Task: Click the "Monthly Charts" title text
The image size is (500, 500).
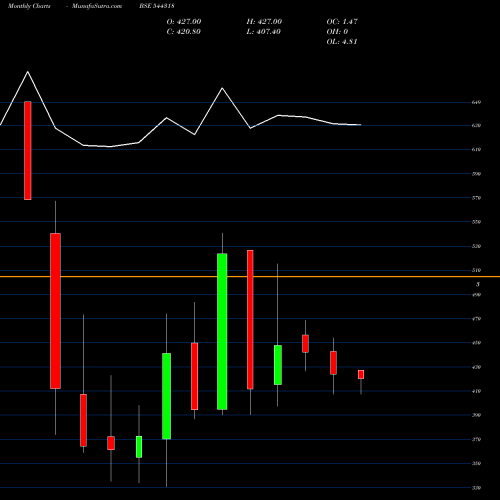Action: [29, 6]
